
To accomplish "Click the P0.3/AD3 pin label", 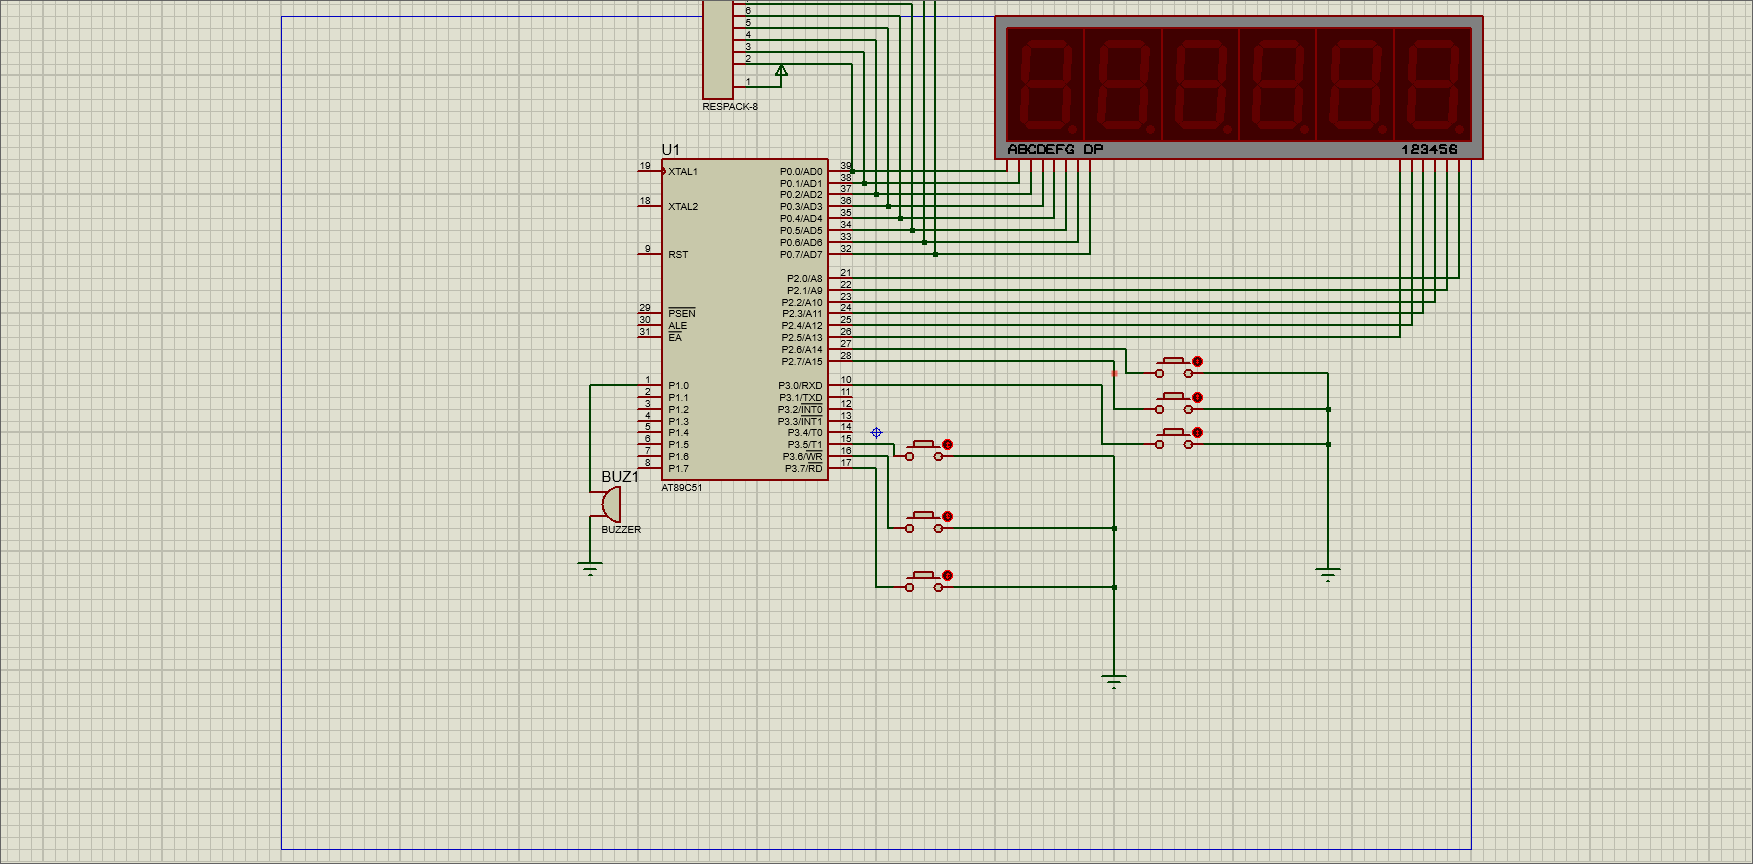I will (801, 207).
